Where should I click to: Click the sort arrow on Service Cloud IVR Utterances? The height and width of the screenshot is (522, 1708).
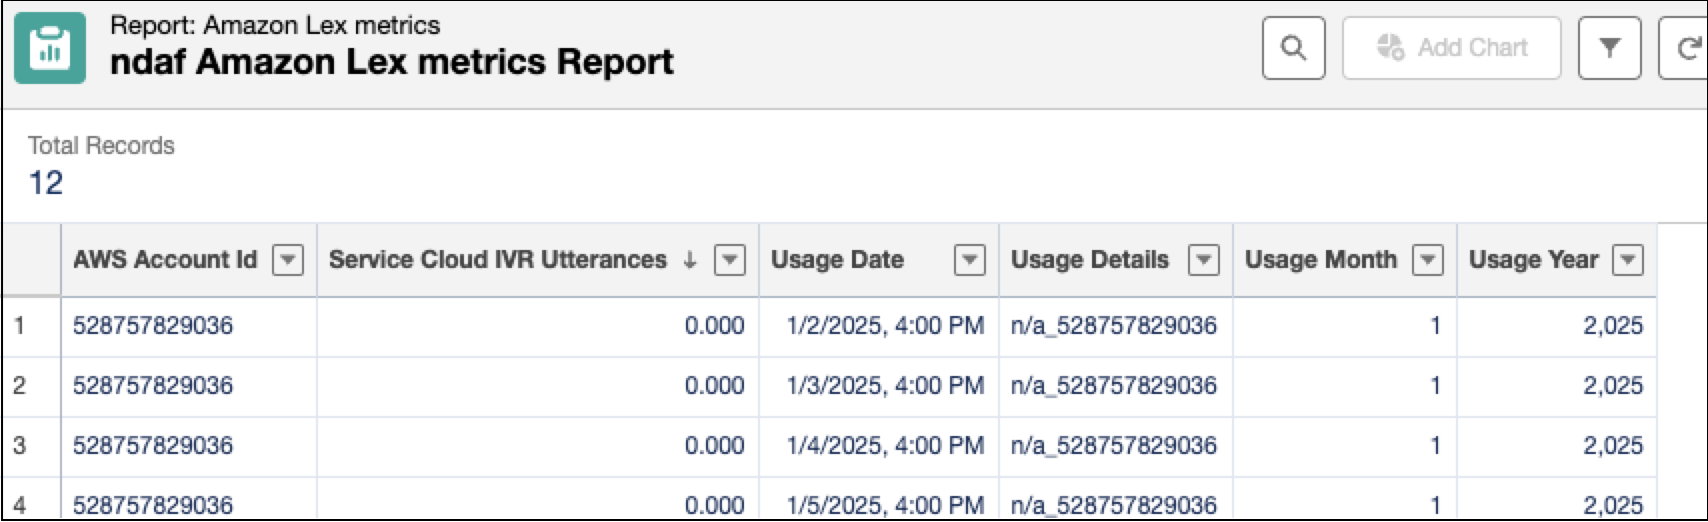[x=689, y=260]
